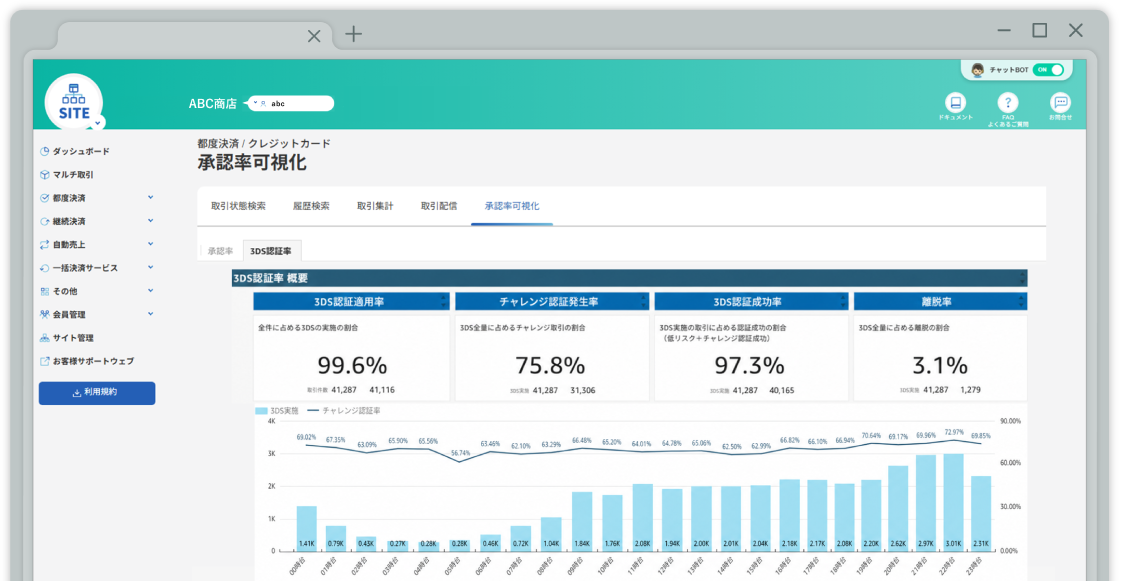Toggle the 3DS実施 legend swatch

(x=262, y=411)
